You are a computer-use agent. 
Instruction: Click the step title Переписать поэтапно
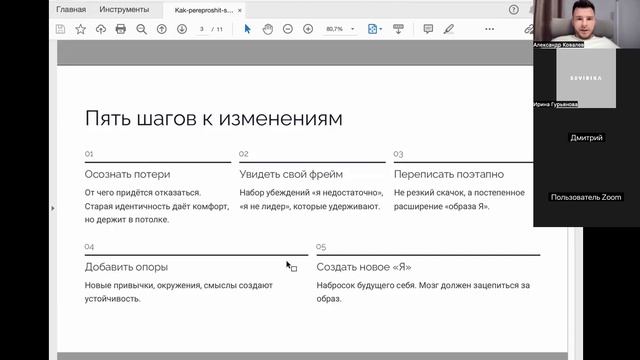(449, 174)
